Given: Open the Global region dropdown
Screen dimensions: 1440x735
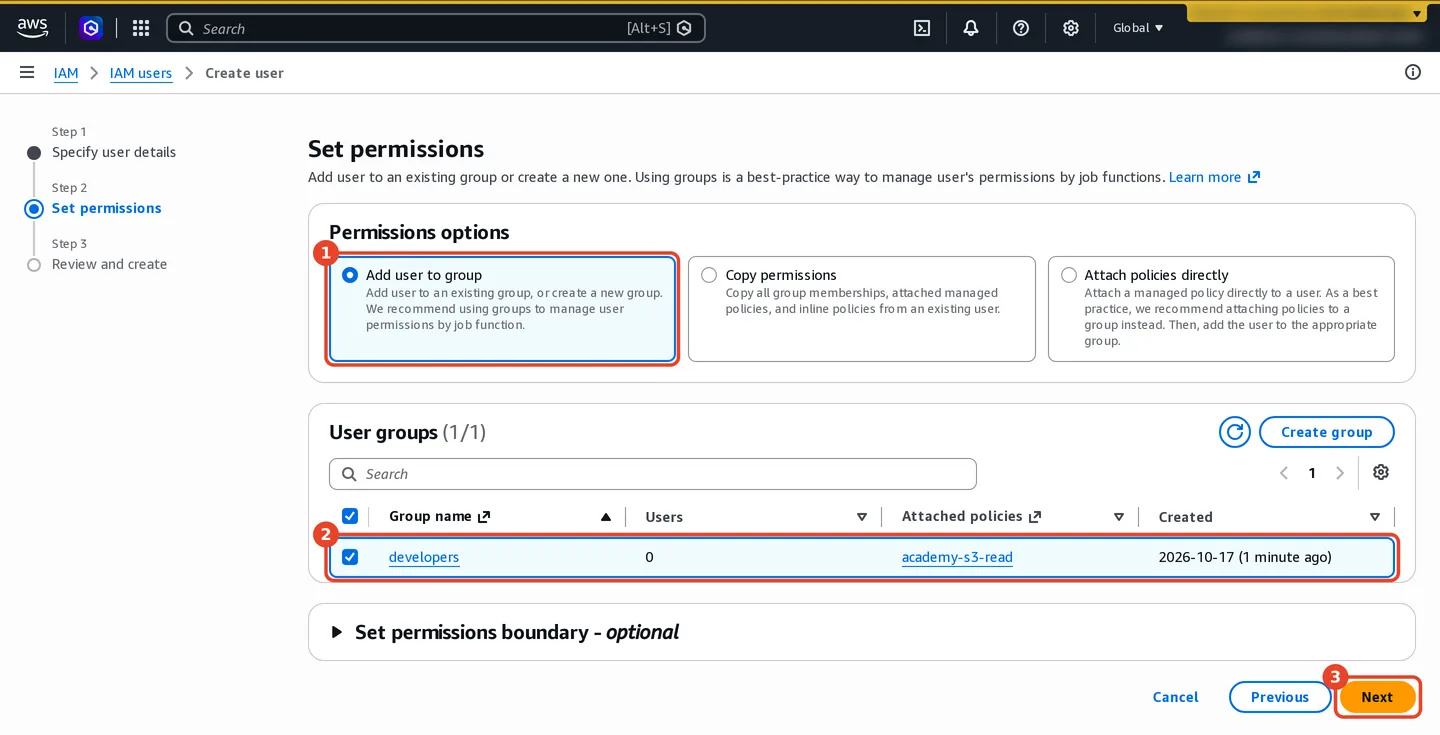Looking at the screenshot, I should point(1138,28).
